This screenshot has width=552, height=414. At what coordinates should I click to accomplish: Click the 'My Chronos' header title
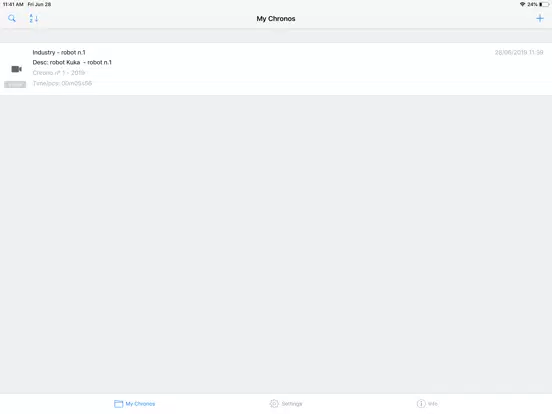pyautogui.click(x=276, y=19)
